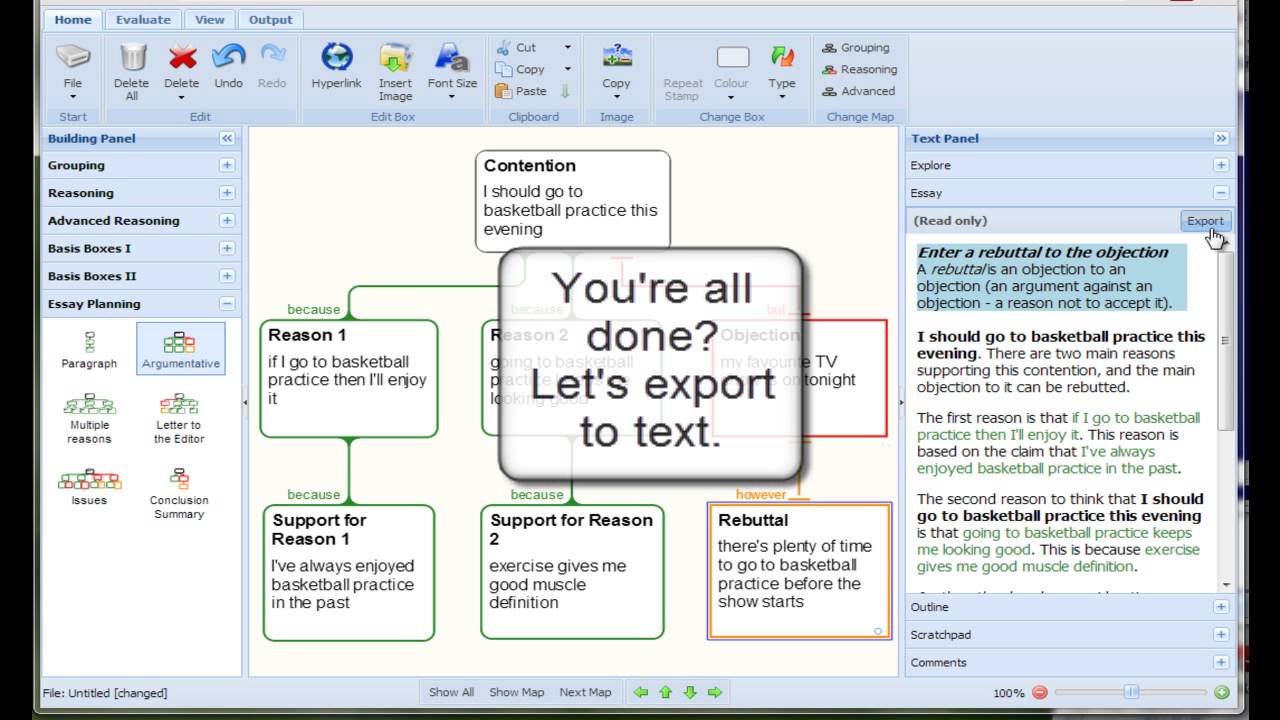This screenshot has width=1280, height=720.
Task: Expand the Reasoning section
Action: point(227,193)
